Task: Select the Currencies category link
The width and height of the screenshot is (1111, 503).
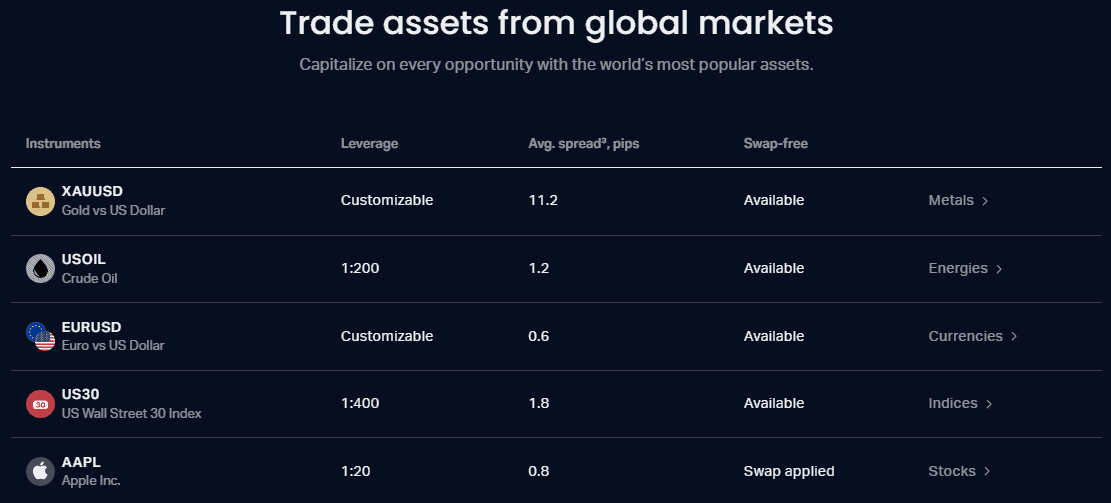Action: [x=965, y=336]
